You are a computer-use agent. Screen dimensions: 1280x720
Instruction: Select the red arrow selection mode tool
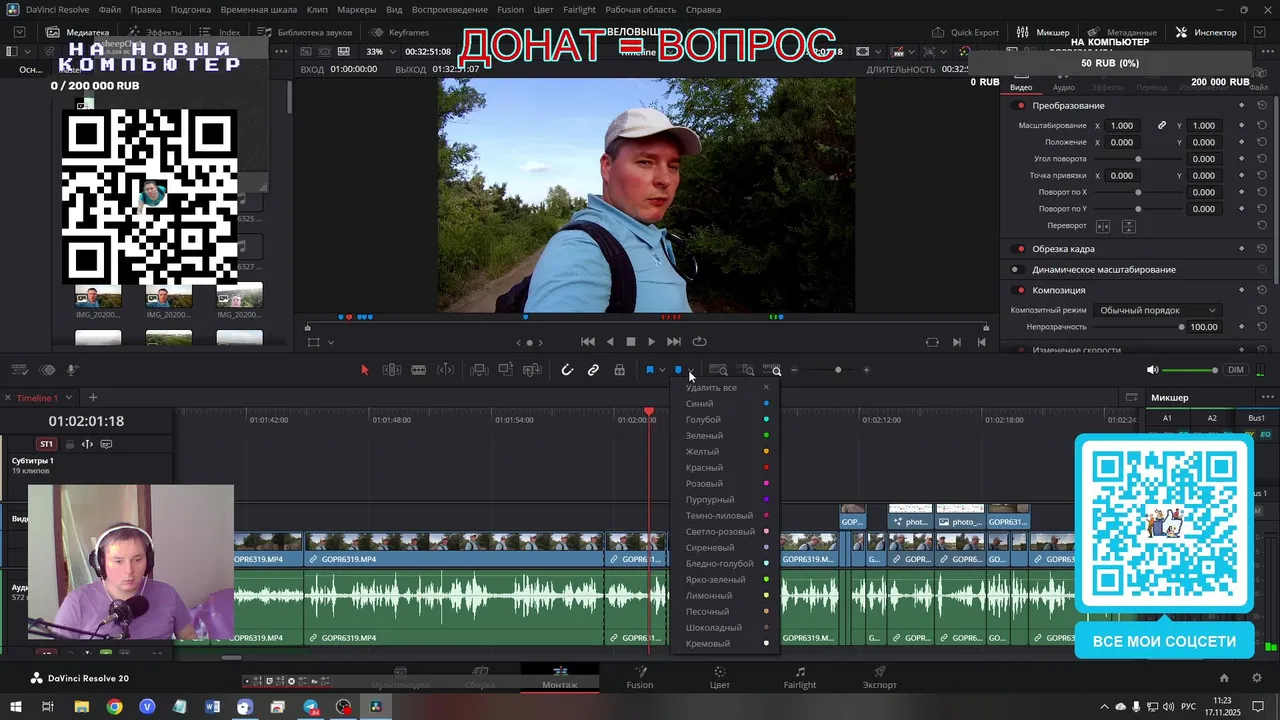click(364, 370)
